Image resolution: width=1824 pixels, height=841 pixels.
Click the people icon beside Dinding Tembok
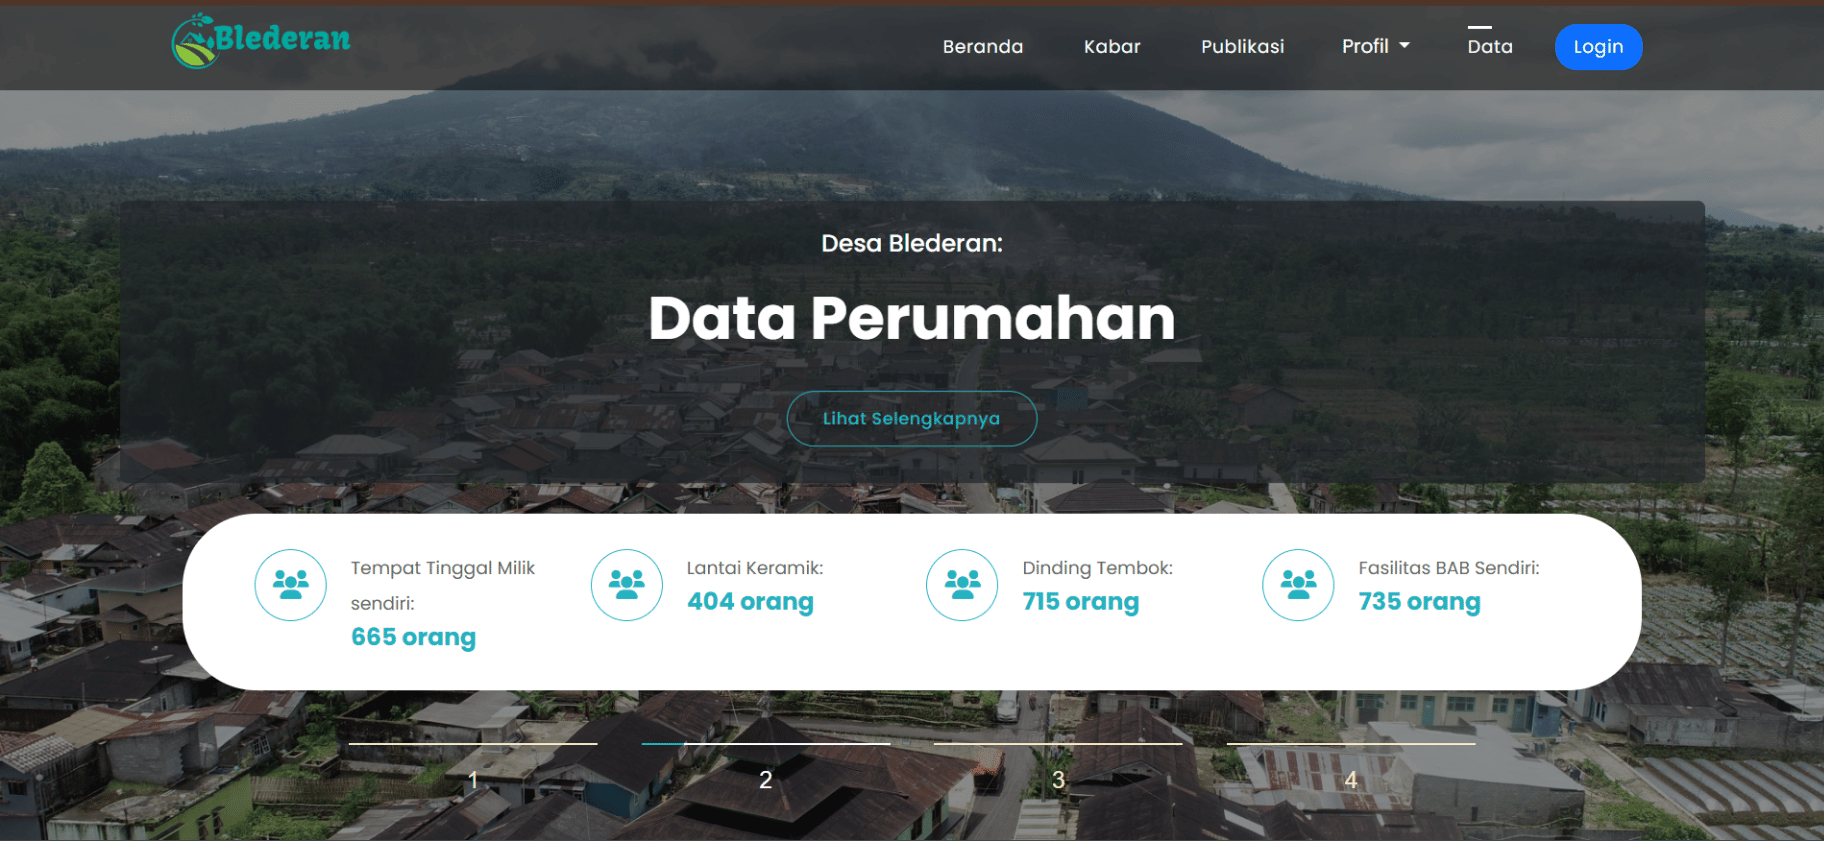(x=962, y=585)
